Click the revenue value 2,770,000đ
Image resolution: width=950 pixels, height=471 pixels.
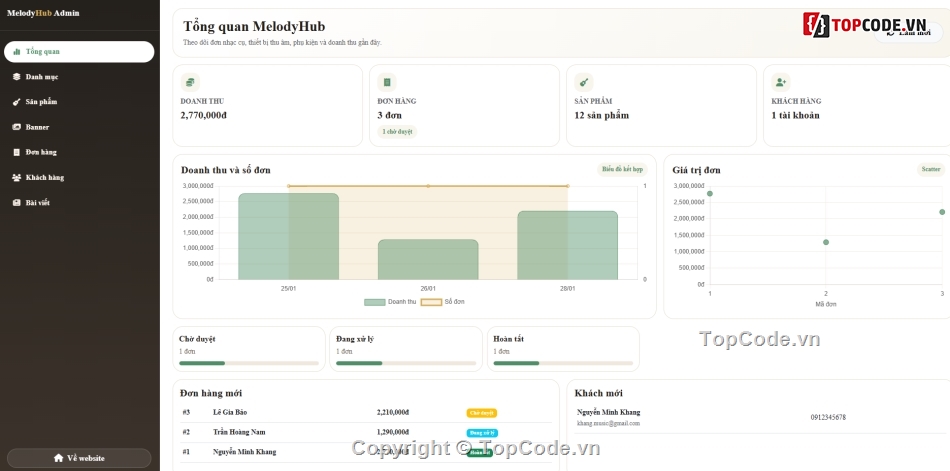click(x=204, y=115)
